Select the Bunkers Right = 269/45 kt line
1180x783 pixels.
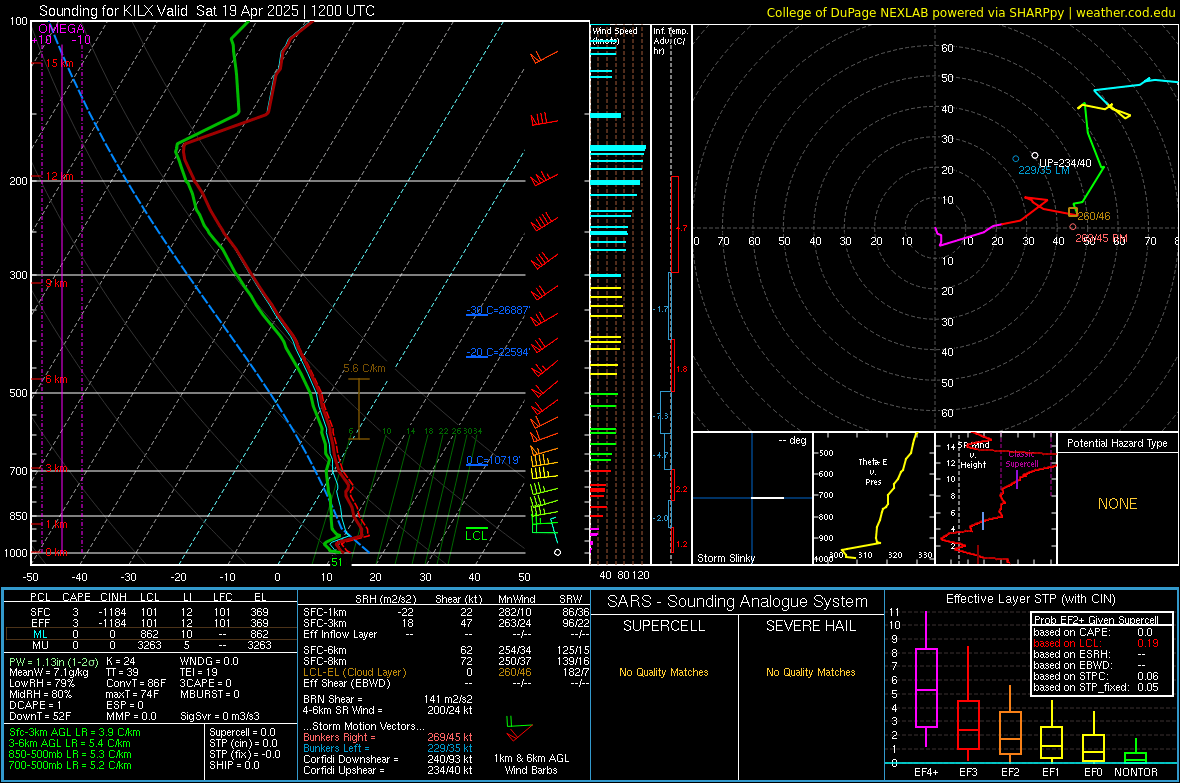pyautogui.click(x=388, y=737)
